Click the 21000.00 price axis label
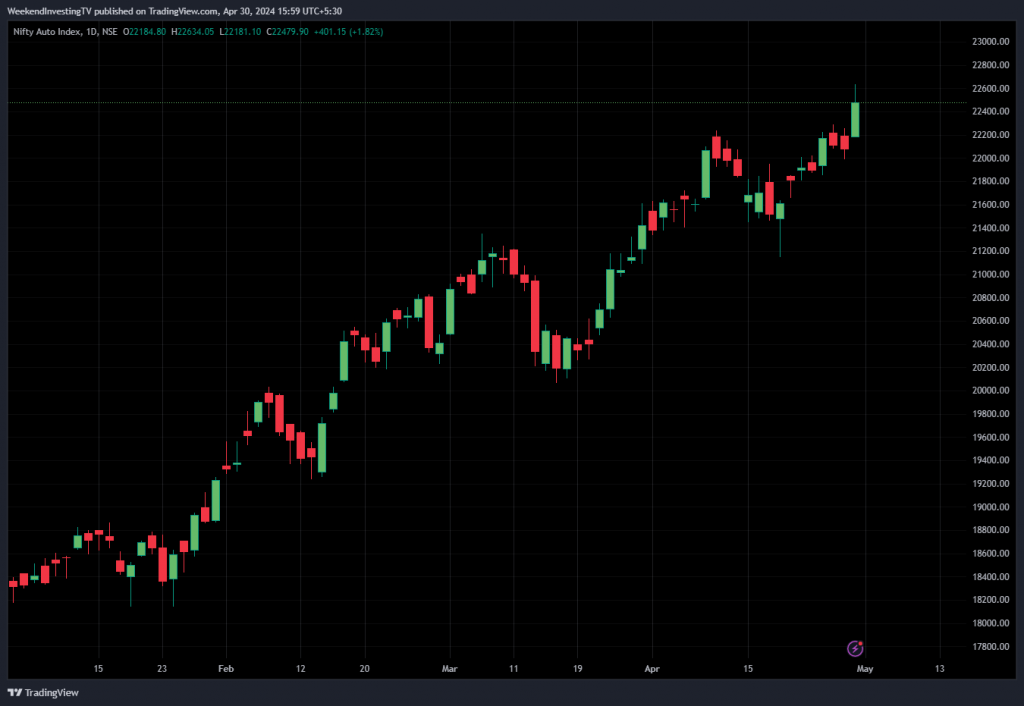Image resolution: width=1024 pixels, height=706 pixels. 990,274
